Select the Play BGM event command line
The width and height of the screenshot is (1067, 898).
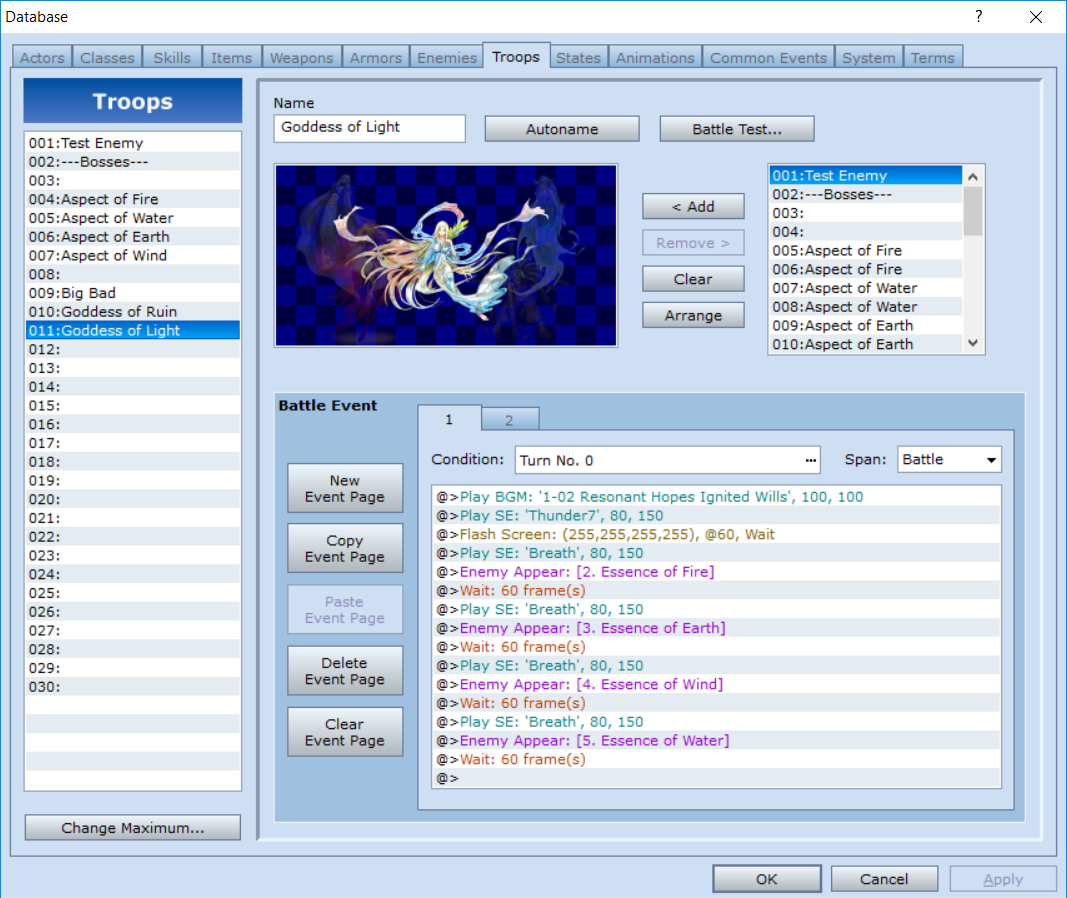point(717,497)
